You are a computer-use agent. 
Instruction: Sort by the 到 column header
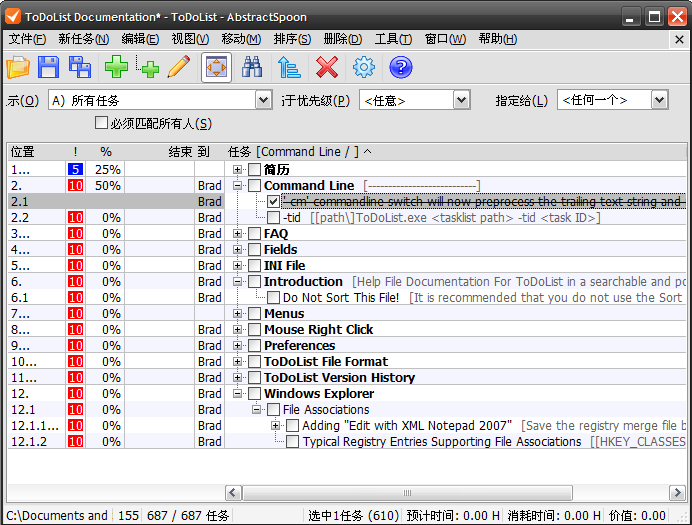pos(210,152)
